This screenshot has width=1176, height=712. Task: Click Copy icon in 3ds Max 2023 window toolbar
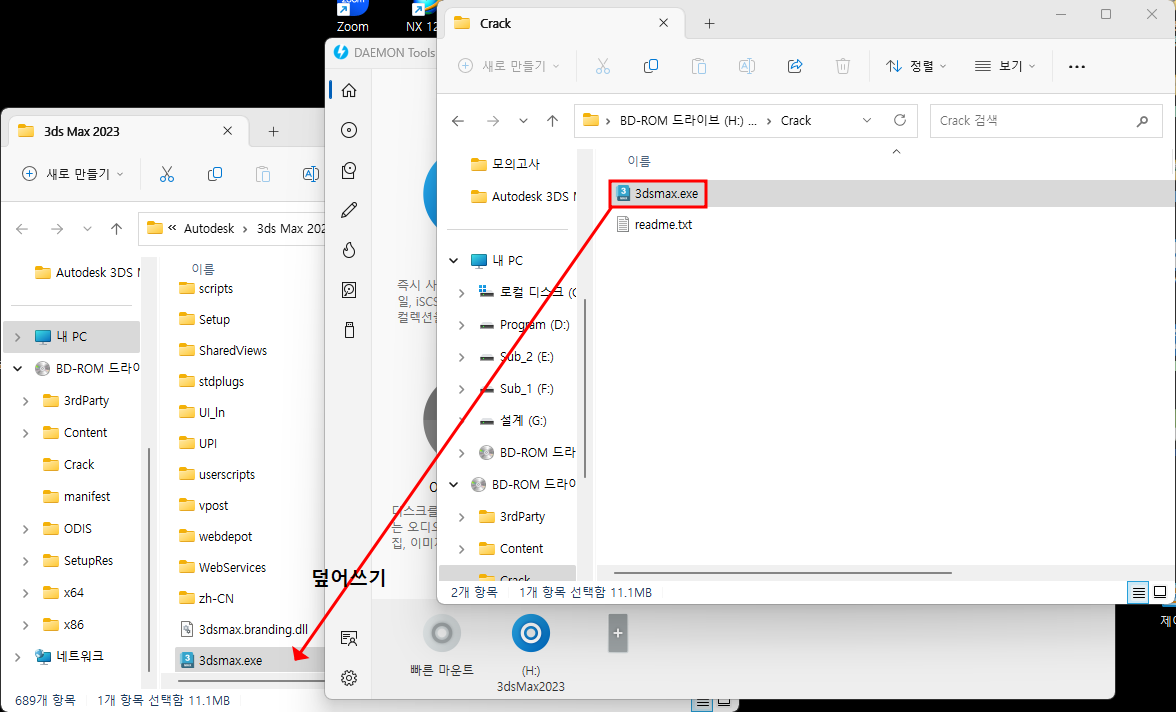click(215, 174)
